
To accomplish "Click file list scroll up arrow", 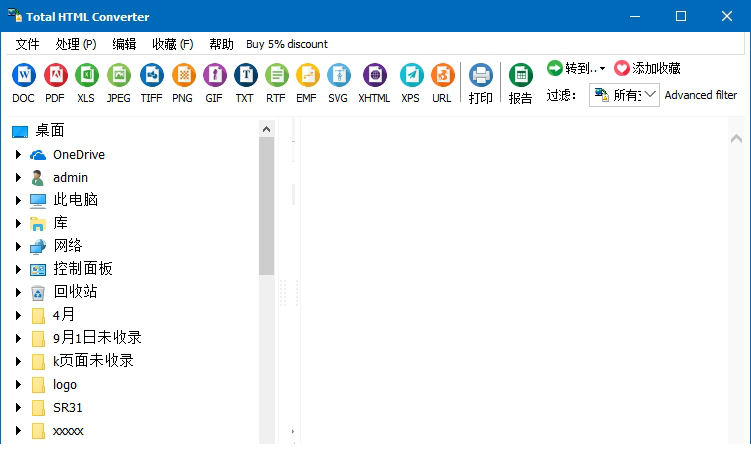I will [x=736, y=139].
